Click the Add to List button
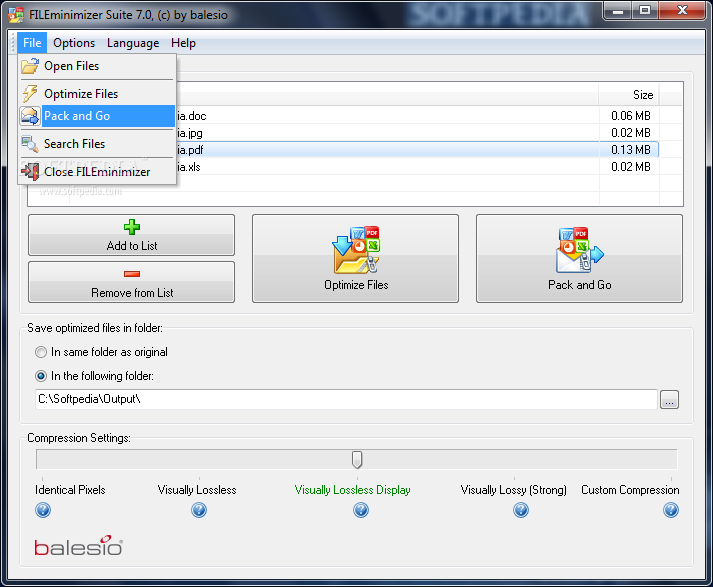This screenshot has height=587, width=713. (x=131, y=235)
